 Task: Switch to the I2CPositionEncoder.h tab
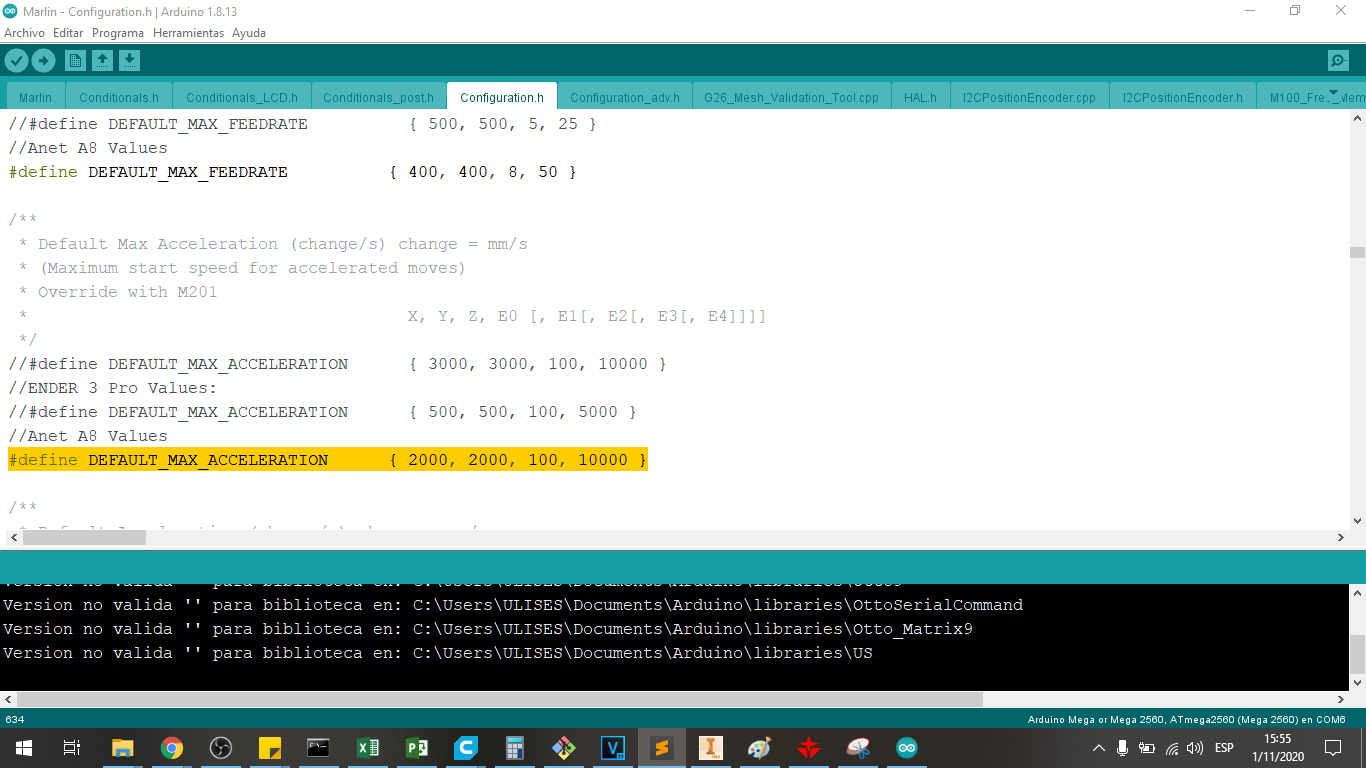tap(1183, 97)
